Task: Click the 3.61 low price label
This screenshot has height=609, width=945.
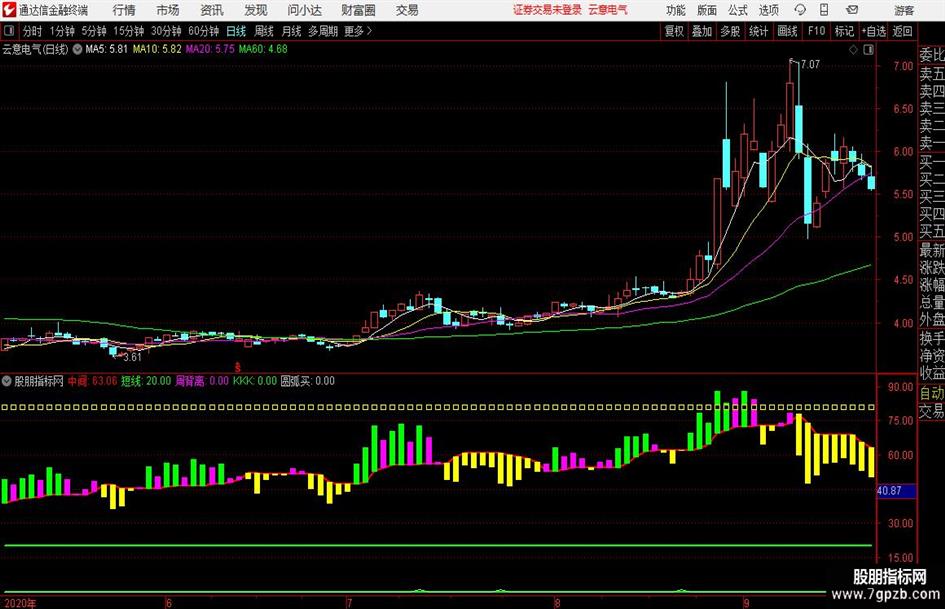Action: click(x=132, y=357)
